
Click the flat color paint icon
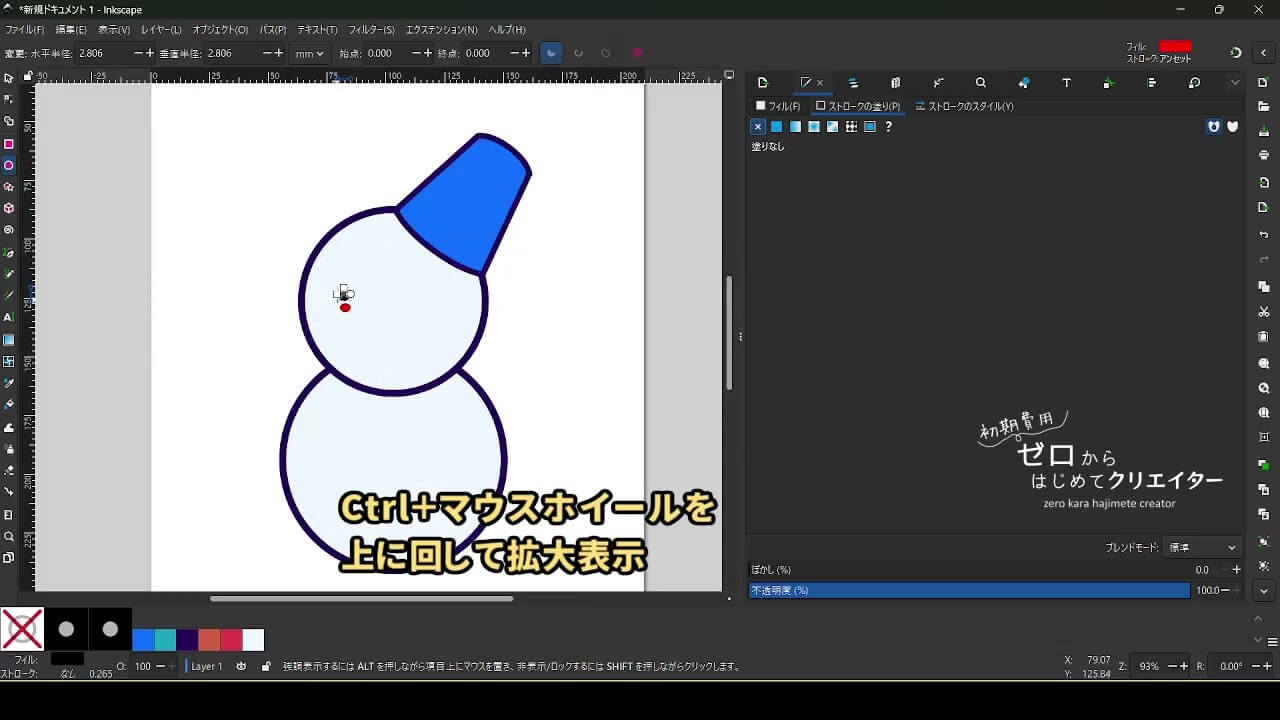pyautogui.click(x=776, y=127)
